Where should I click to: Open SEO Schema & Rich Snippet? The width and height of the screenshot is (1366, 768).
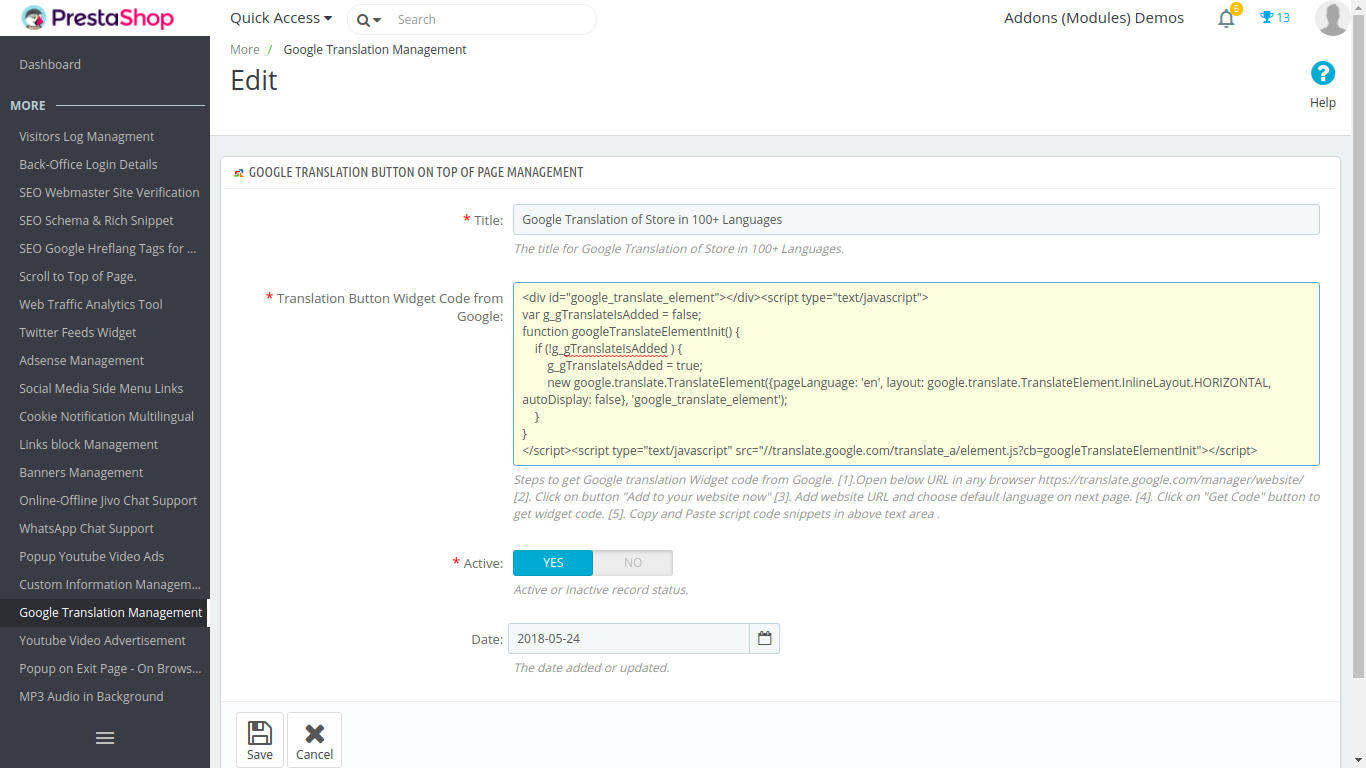pos(96,220)
